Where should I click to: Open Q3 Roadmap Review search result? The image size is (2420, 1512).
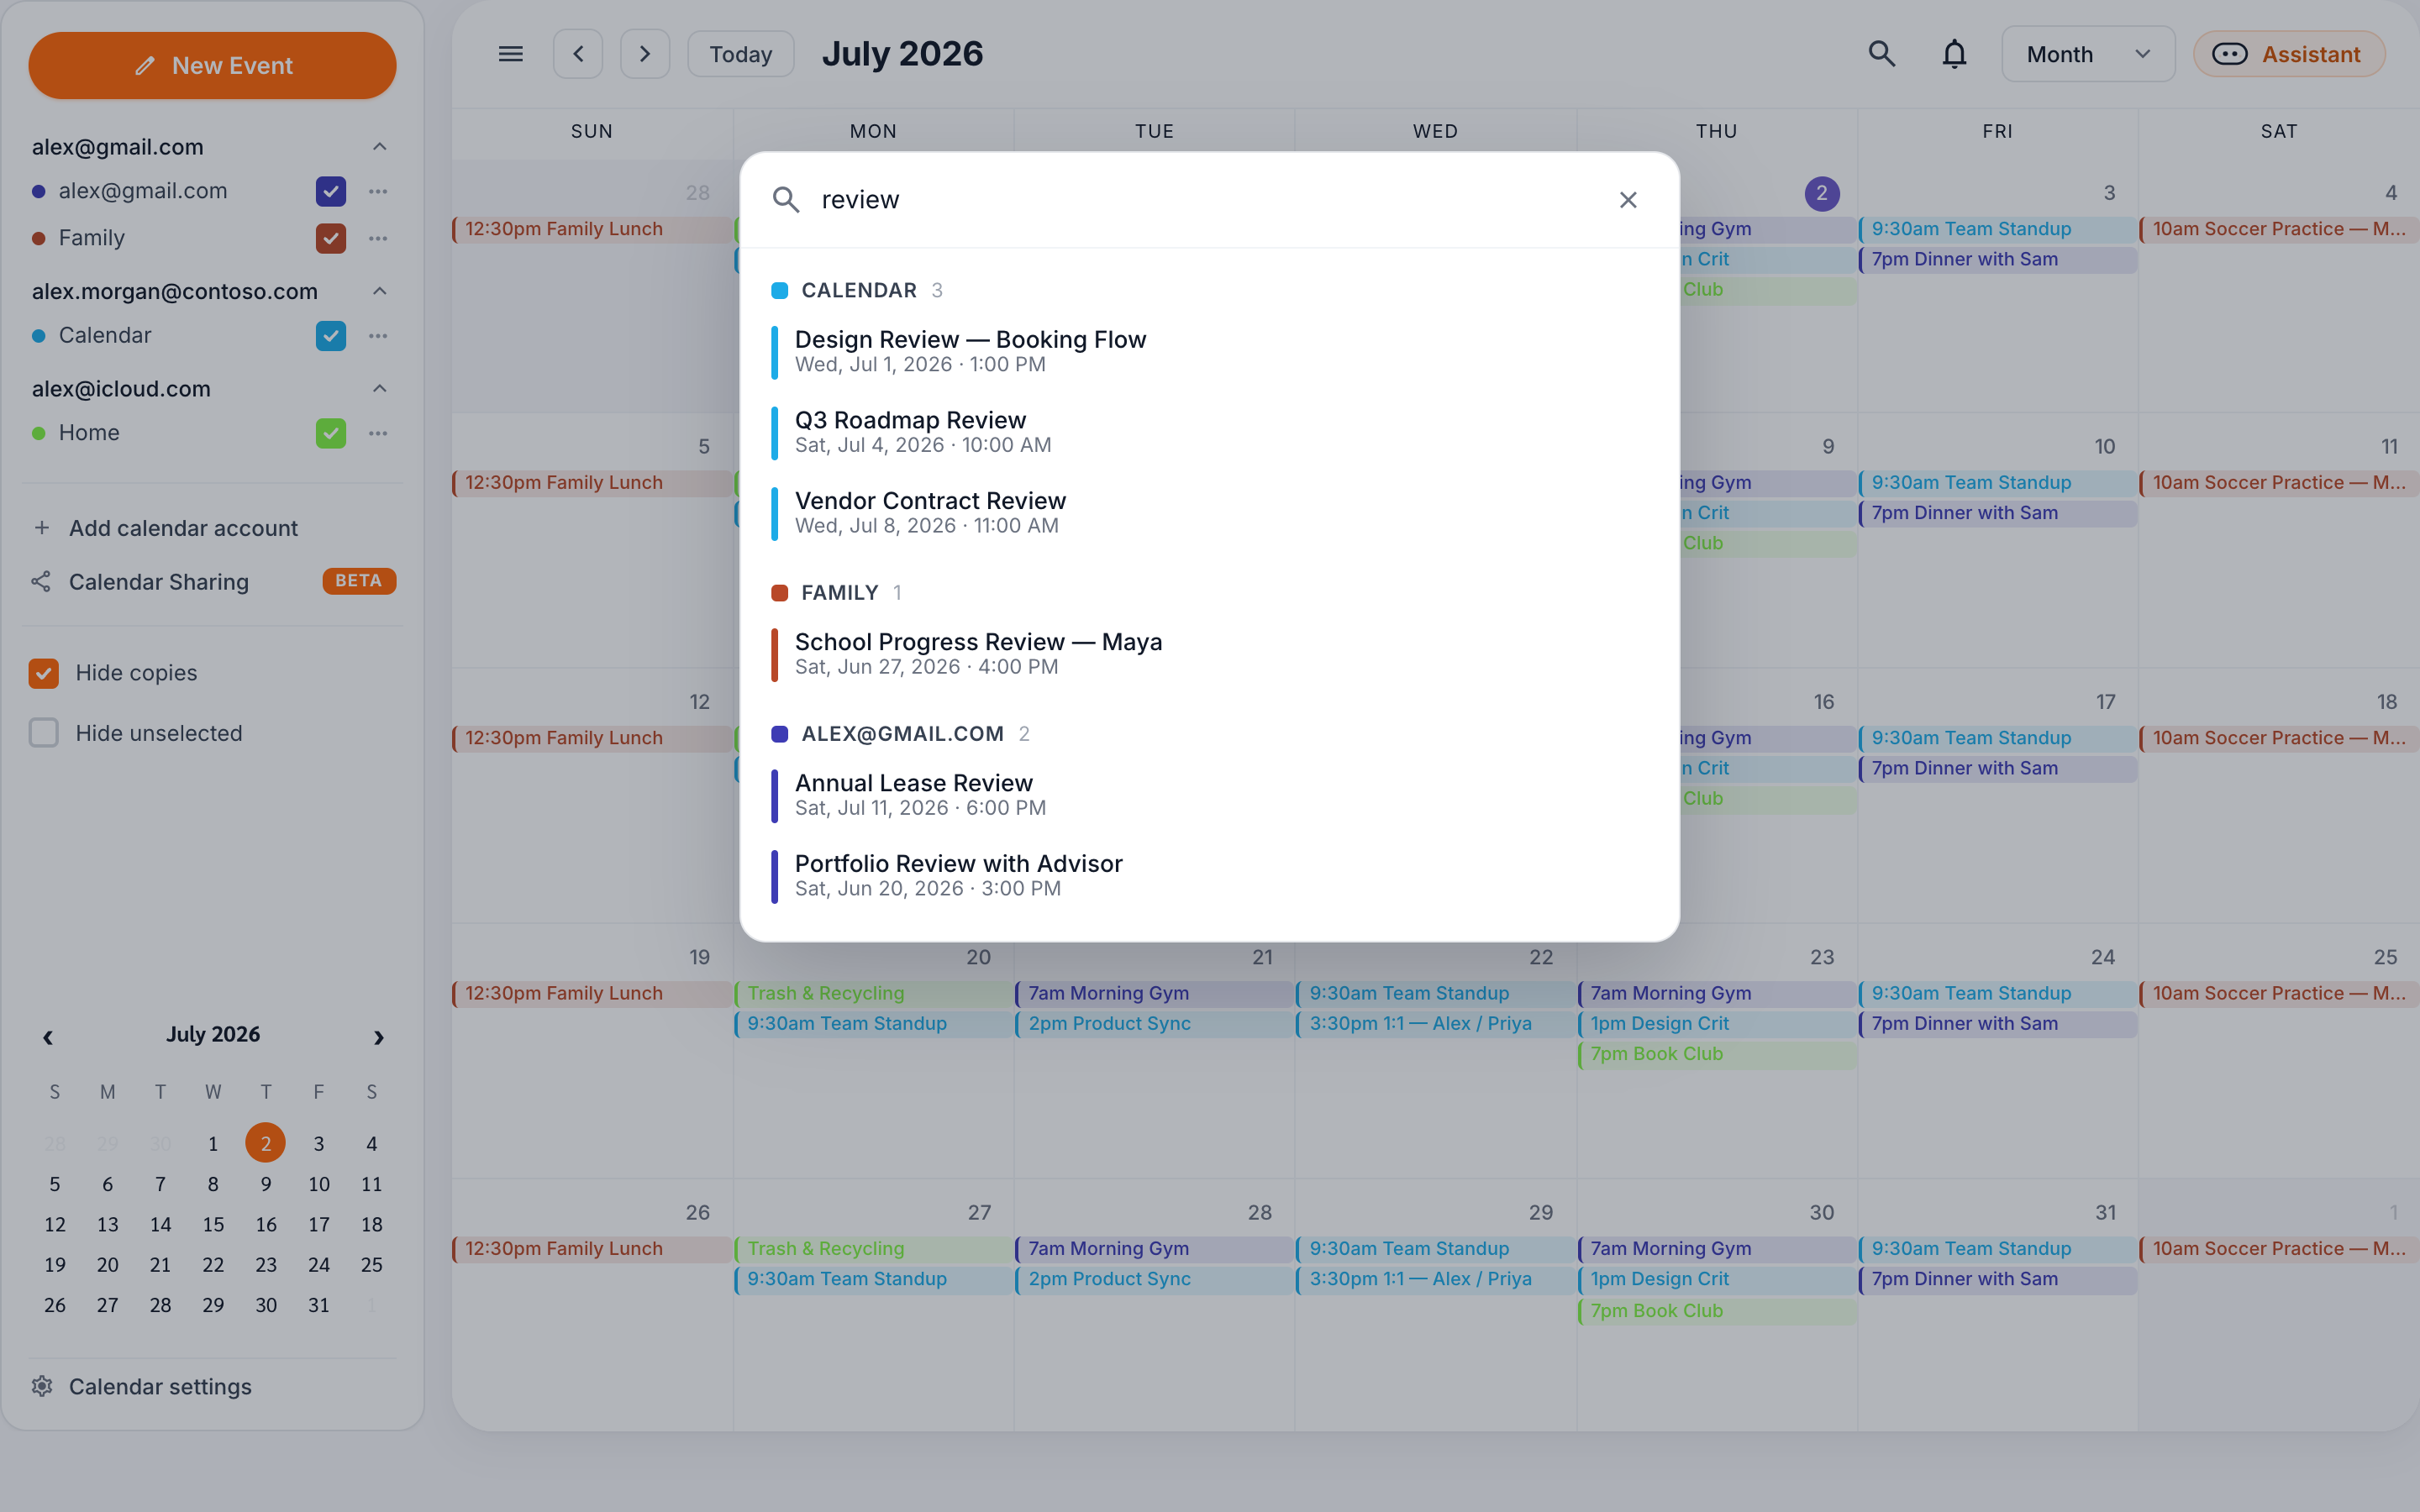coord(1209,432)
